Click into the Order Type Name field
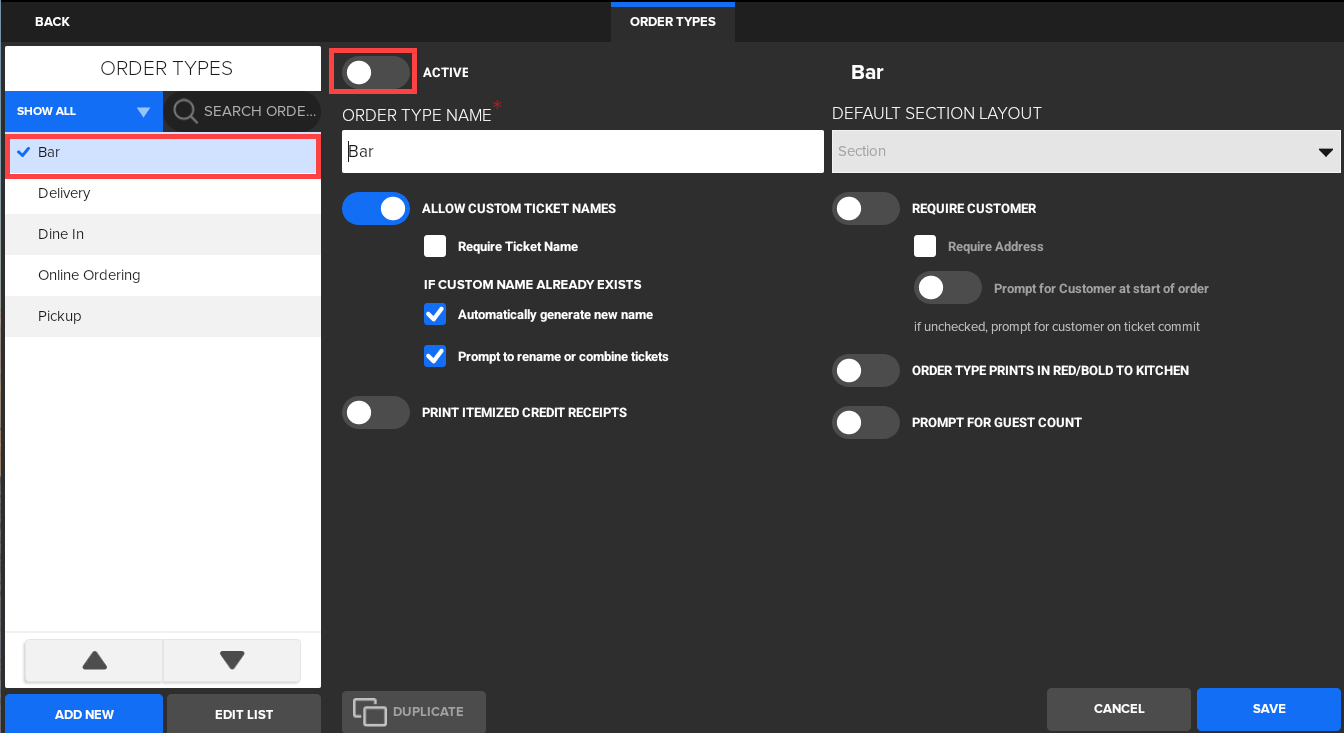The width and height of the screenshot is (1344, 733). [x=582, y=152]
